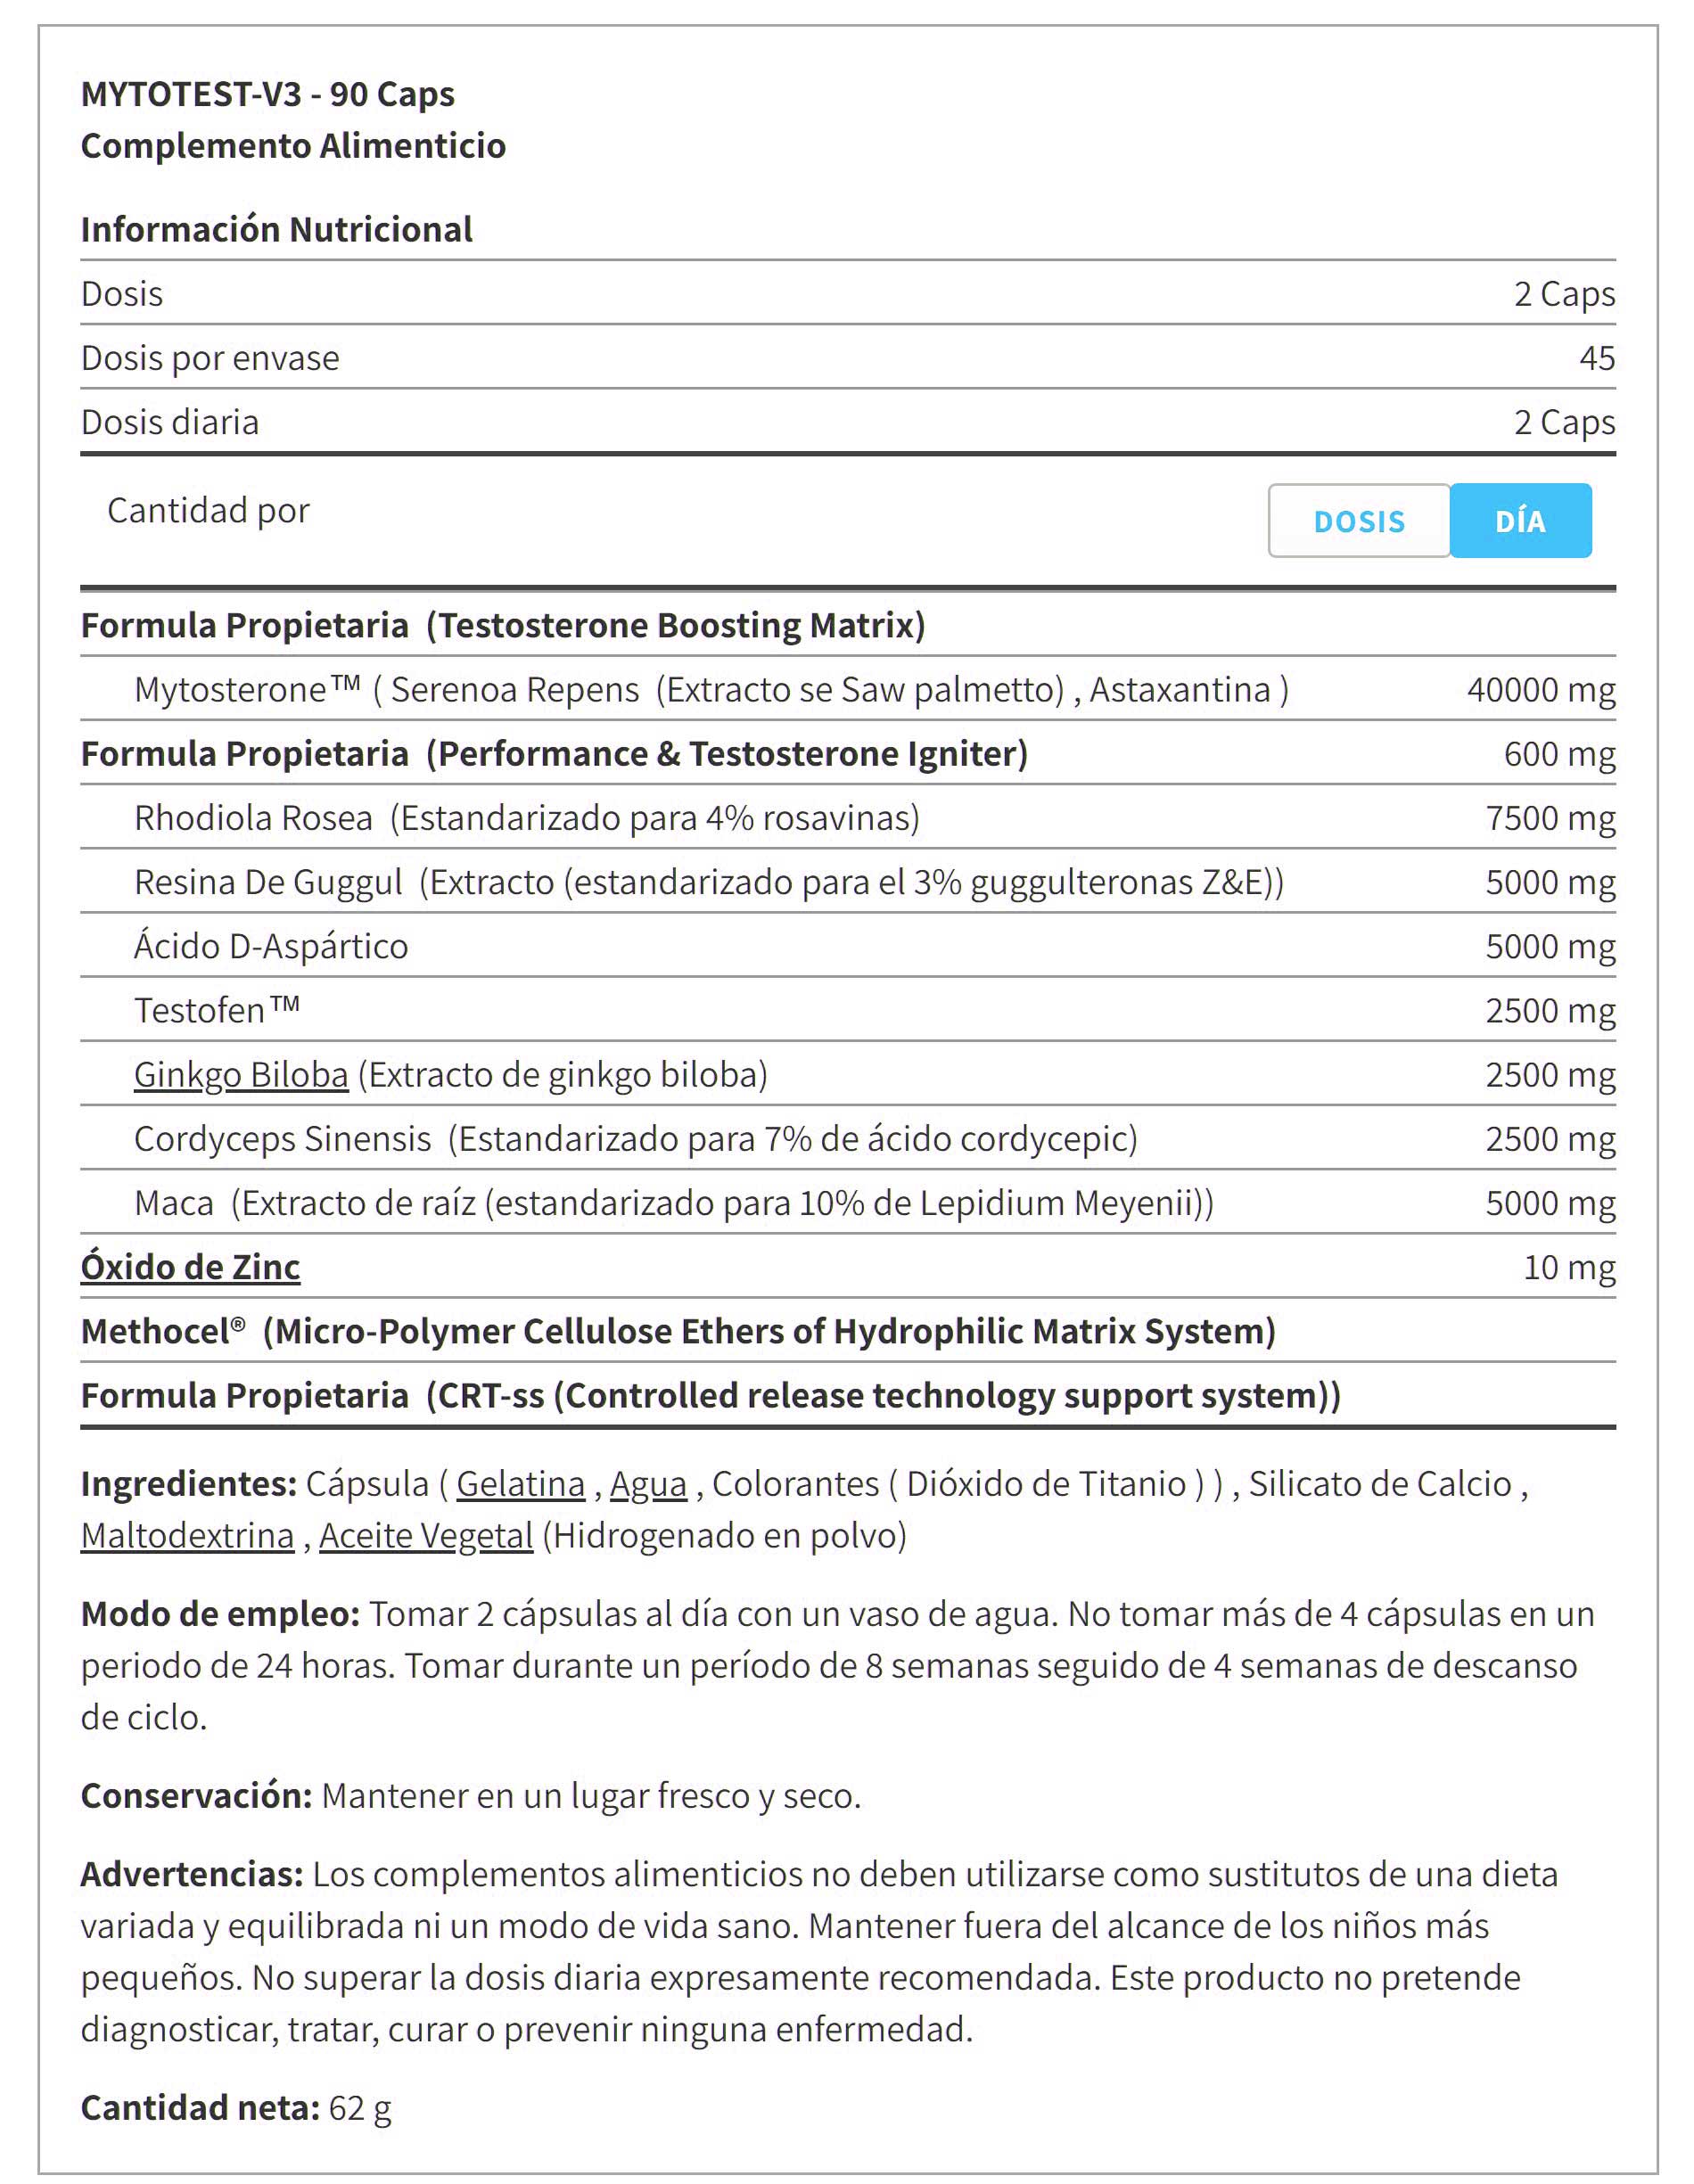Select the DÍA quantity toggle
This screenshot has width=1694, height=2184.
click(x=1520, y=520)
